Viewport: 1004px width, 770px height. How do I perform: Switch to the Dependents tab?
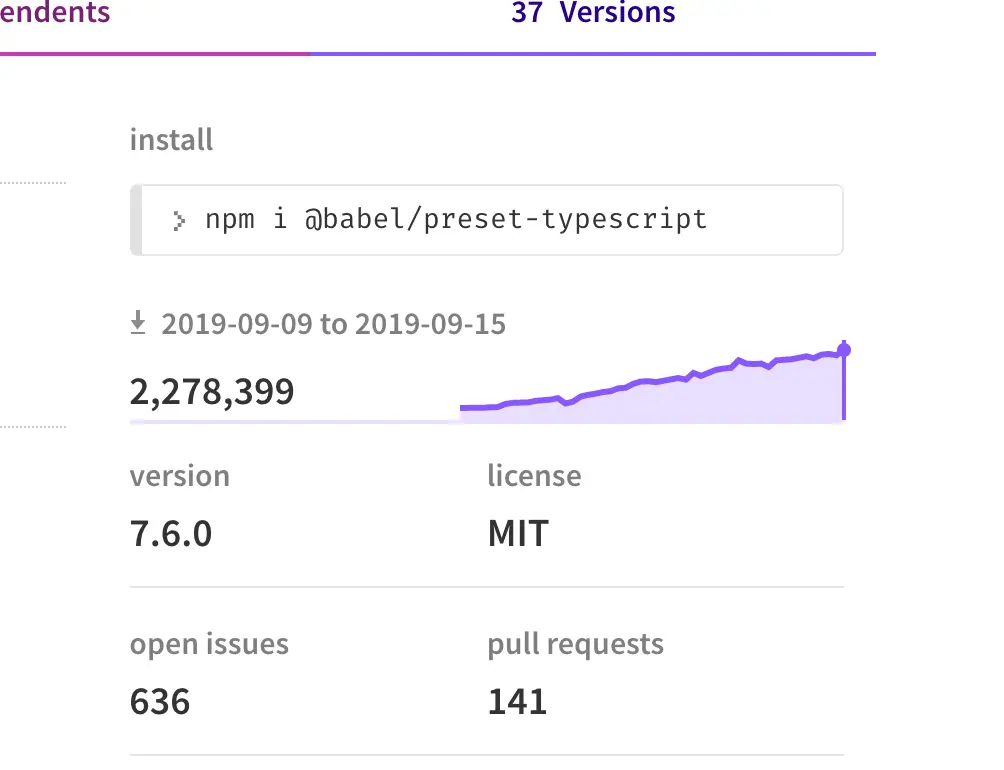pyautogui.click(x=54, y=13)
